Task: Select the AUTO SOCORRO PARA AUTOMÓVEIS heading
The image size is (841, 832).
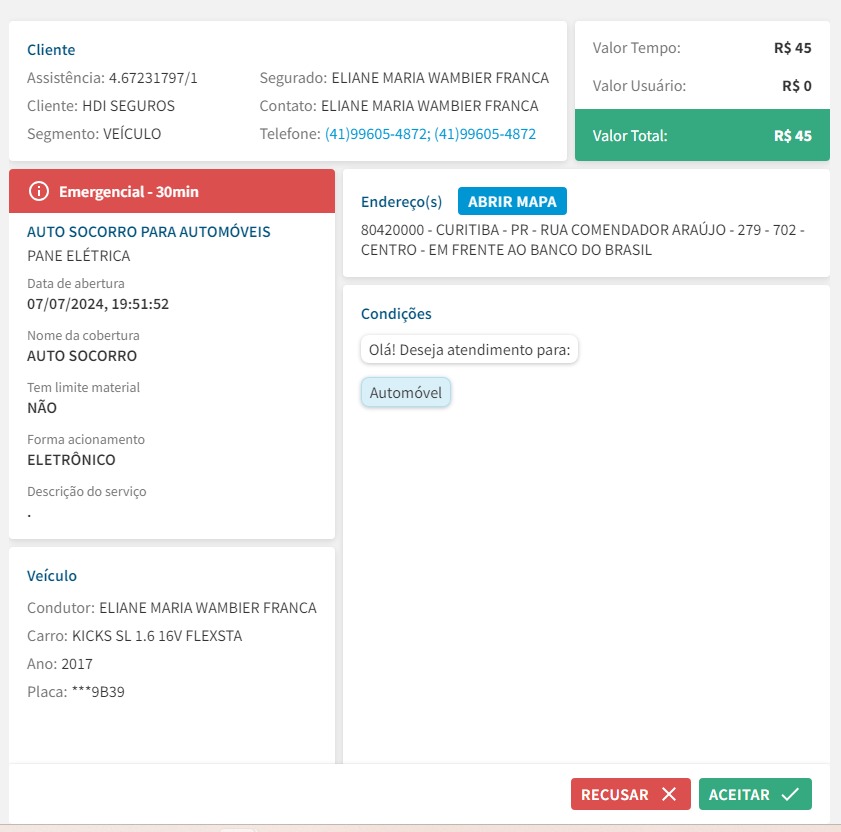Action: pos(149,232)
